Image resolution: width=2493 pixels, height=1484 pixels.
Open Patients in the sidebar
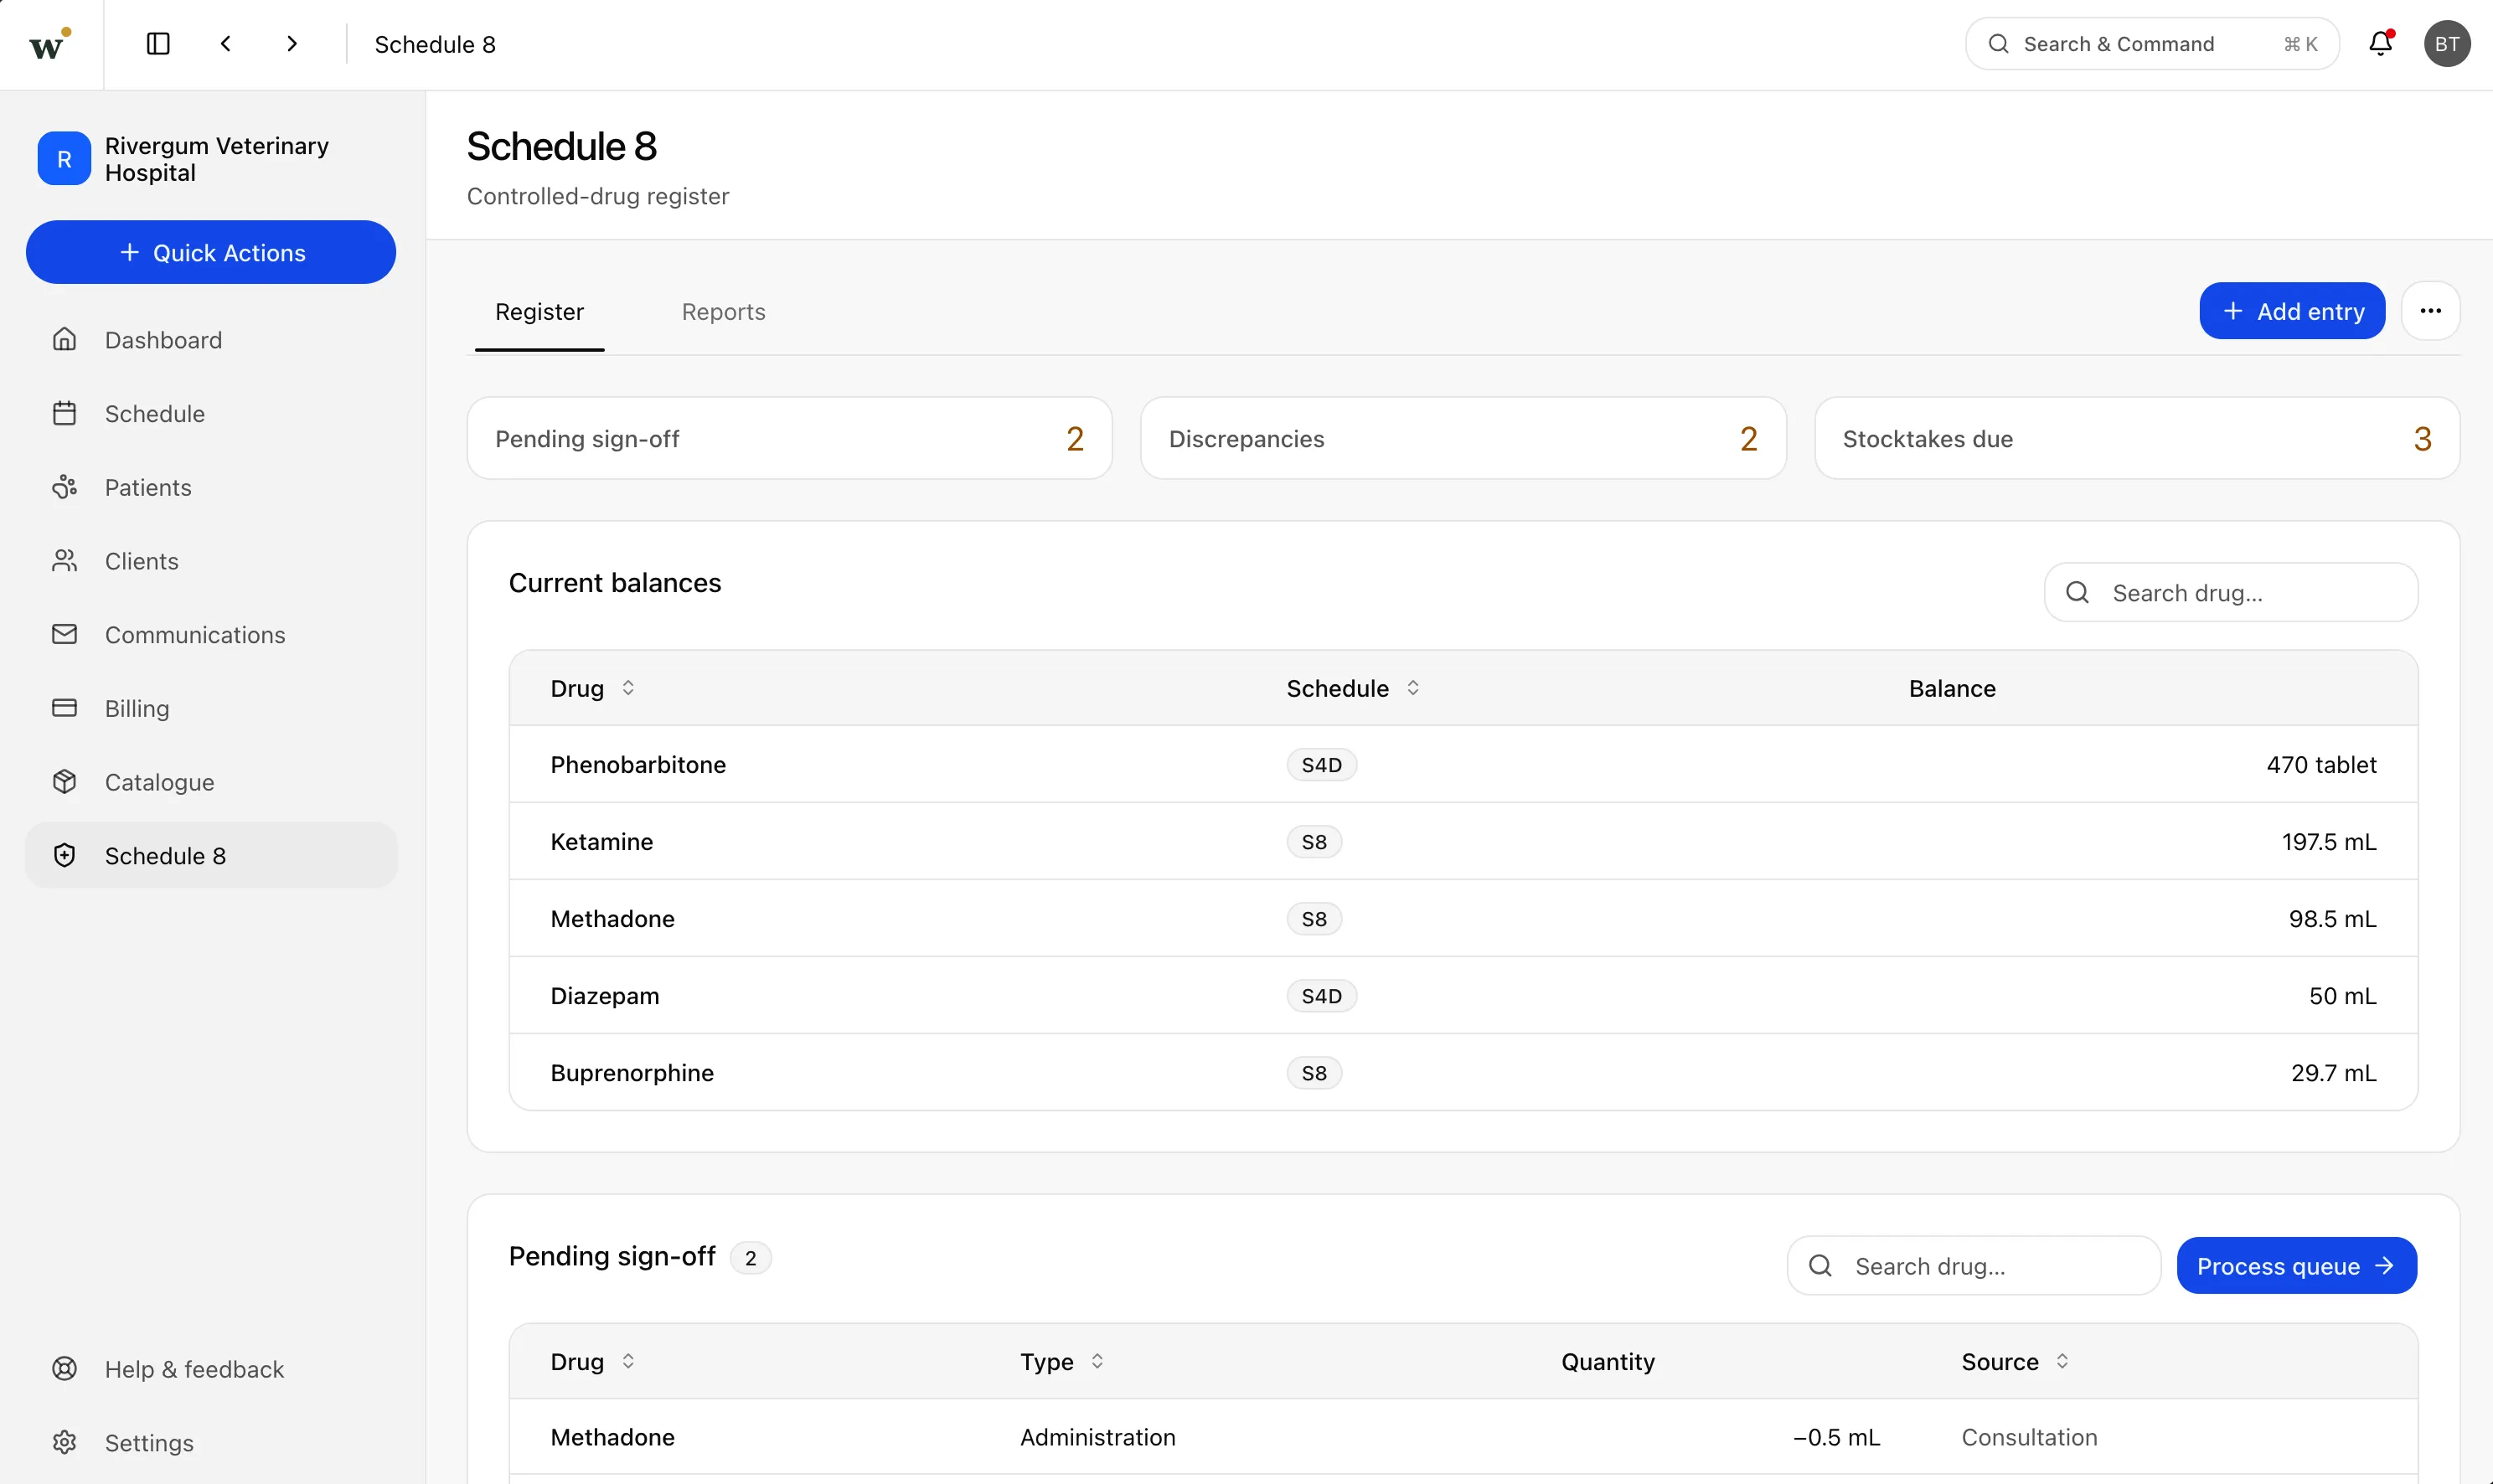211,487
